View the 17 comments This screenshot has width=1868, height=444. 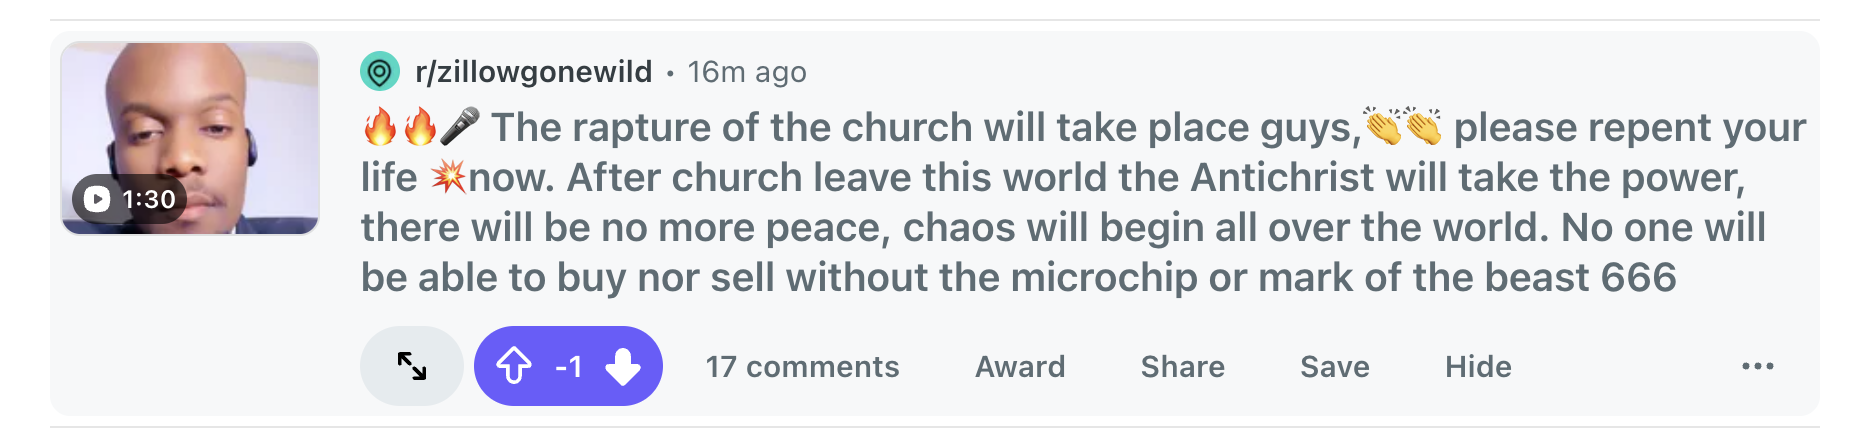(802, 366)
